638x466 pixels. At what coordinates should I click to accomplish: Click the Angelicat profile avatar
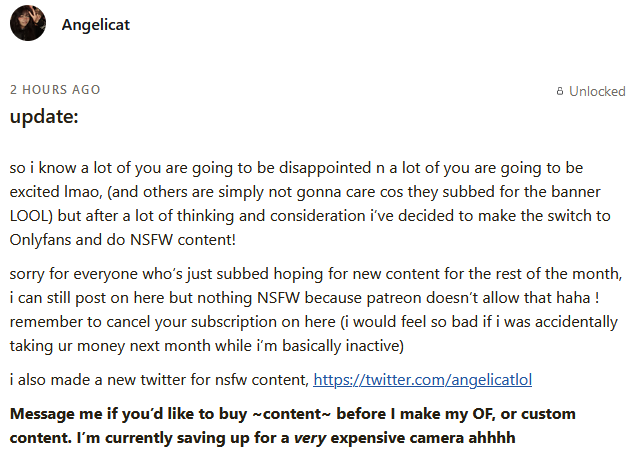point(27,25)
